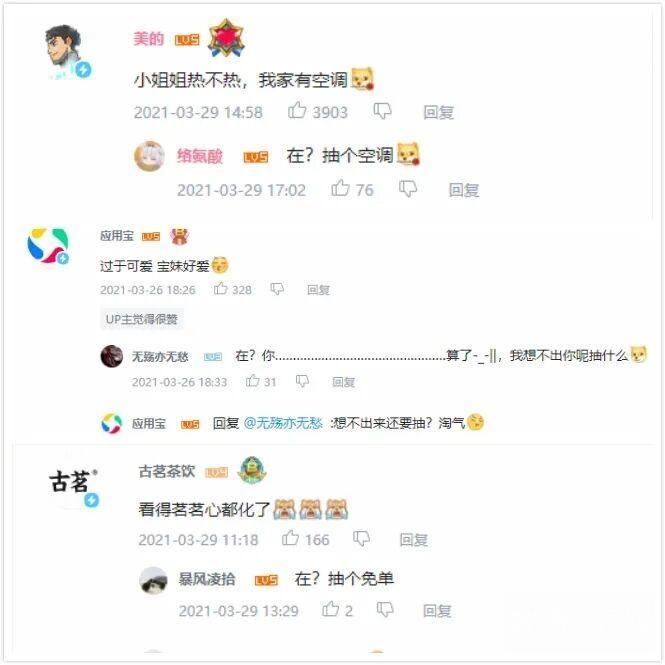The width and height of the screenshot is (665, 665).
Task: Open 暴风凌拾's avatar thumbnail
Action: tap(153, 580)
